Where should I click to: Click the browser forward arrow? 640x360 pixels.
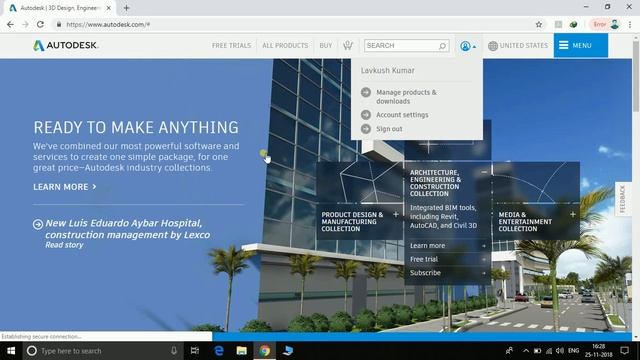(25, 24)
